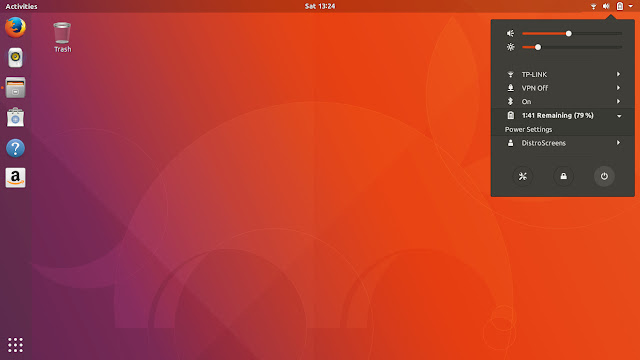Screen dimensions: 640x360
Task: Click the battery icon beside remaining time
Action: (x=511, y=116)
